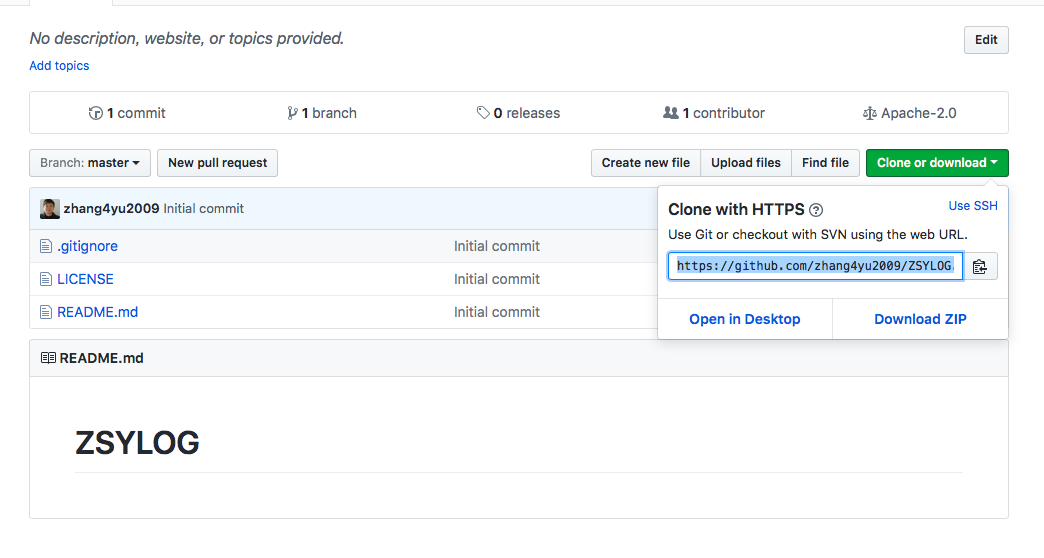The width and height of the screenshot is (1044, 558).
Task: Click the contributors people icon
Action: (x=670, y=113)
